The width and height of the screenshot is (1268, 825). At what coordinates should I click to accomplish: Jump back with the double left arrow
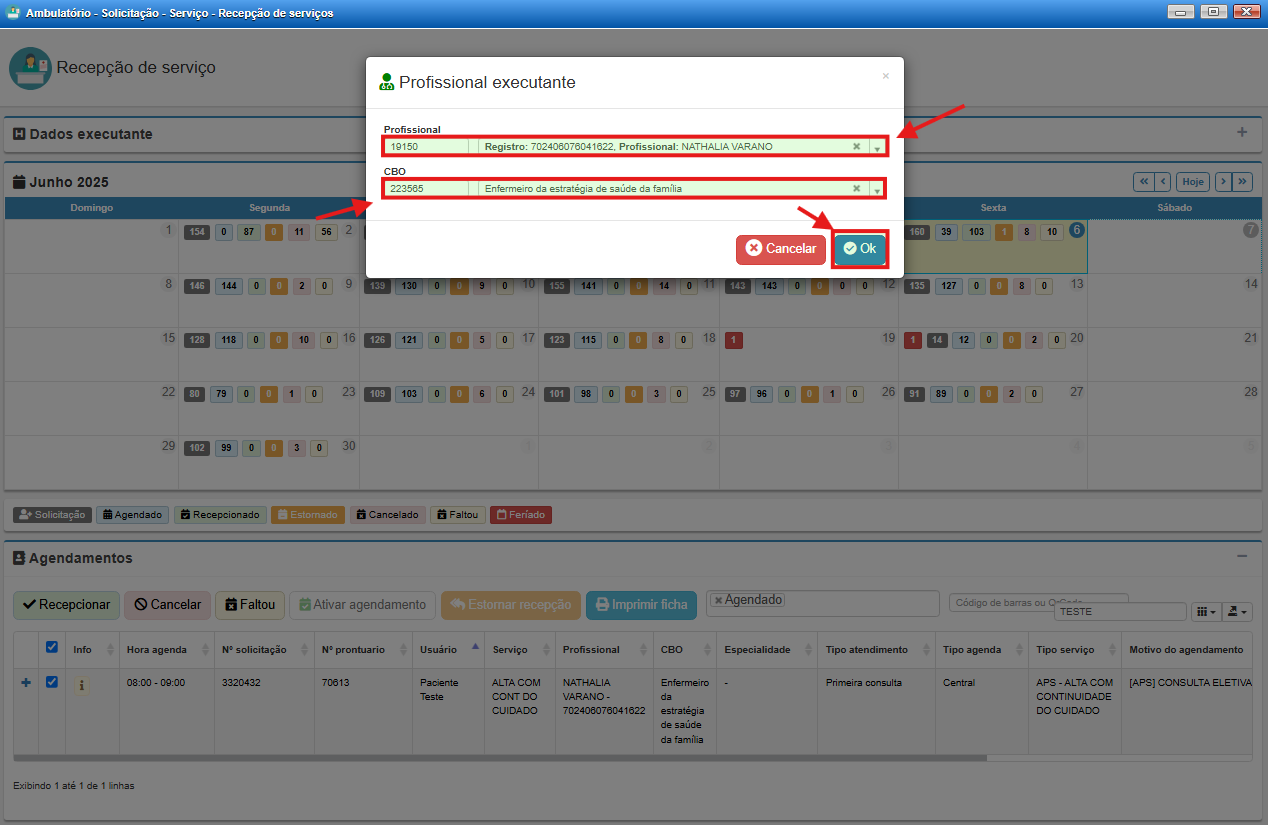click(x=1143, y=182)
